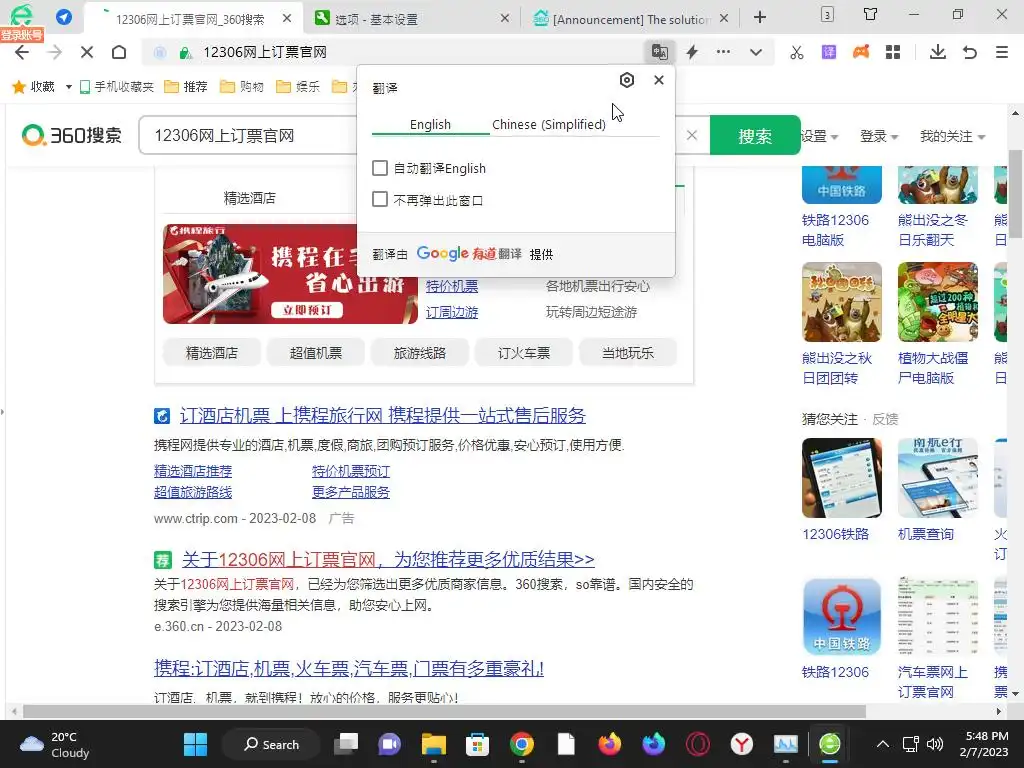Expand the address bar dropdown chevron
This screenshot has height=768, width=1024.
pos(756,52)
